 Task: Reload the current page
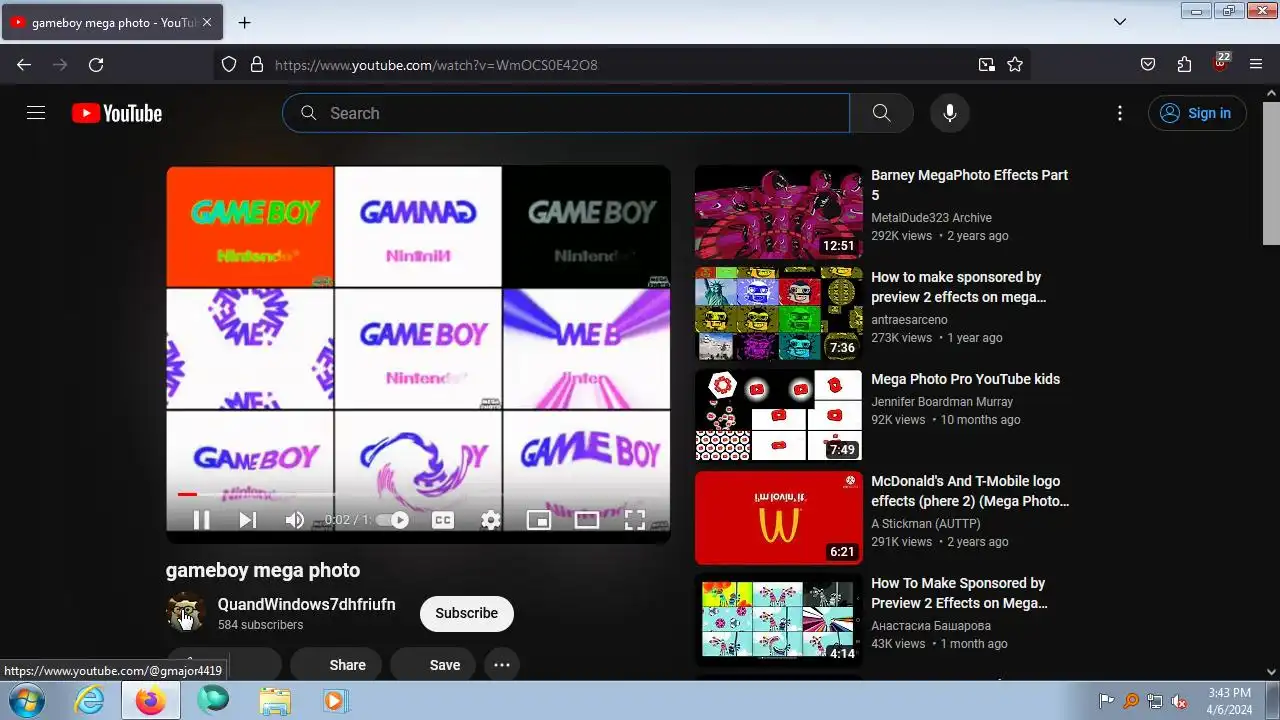click(x=96, y=65)
